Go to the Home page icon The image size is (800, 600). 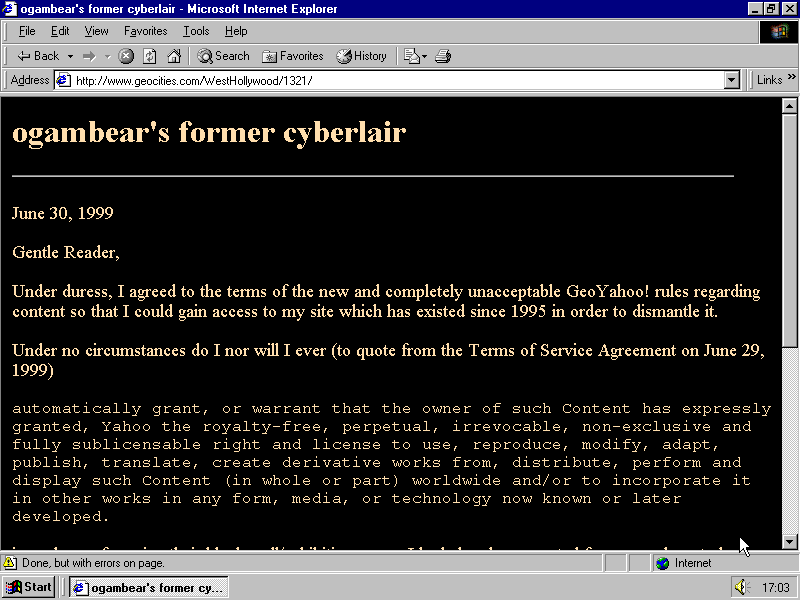pyautogui.click(x=174, y=56)
